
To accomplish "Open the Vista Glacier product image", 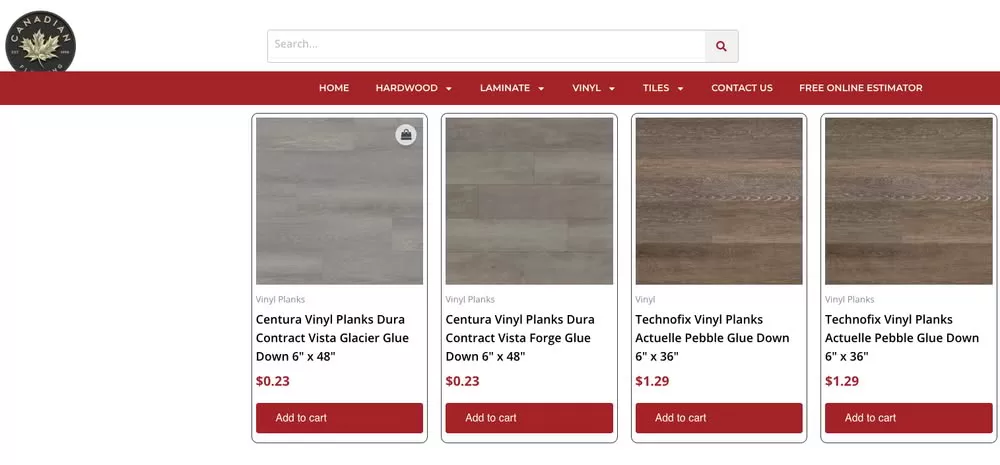I will point(339,201).
